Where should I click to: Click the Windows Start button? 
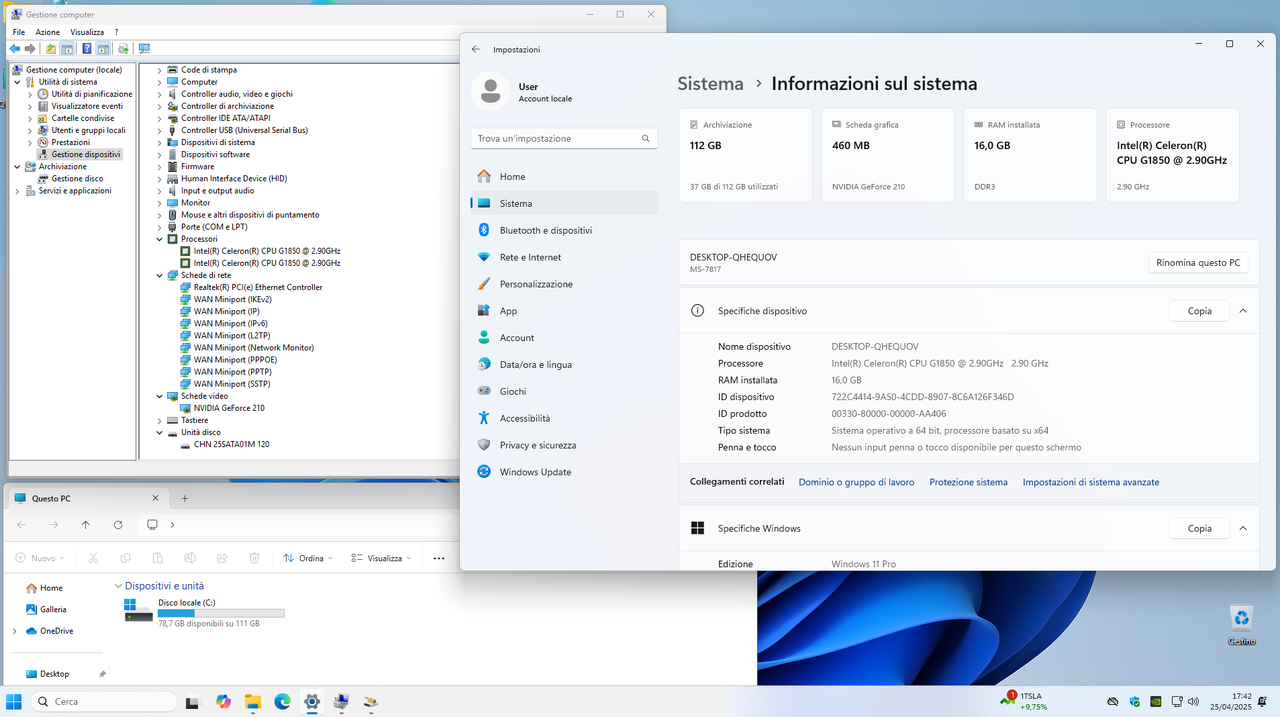point(14,702)
